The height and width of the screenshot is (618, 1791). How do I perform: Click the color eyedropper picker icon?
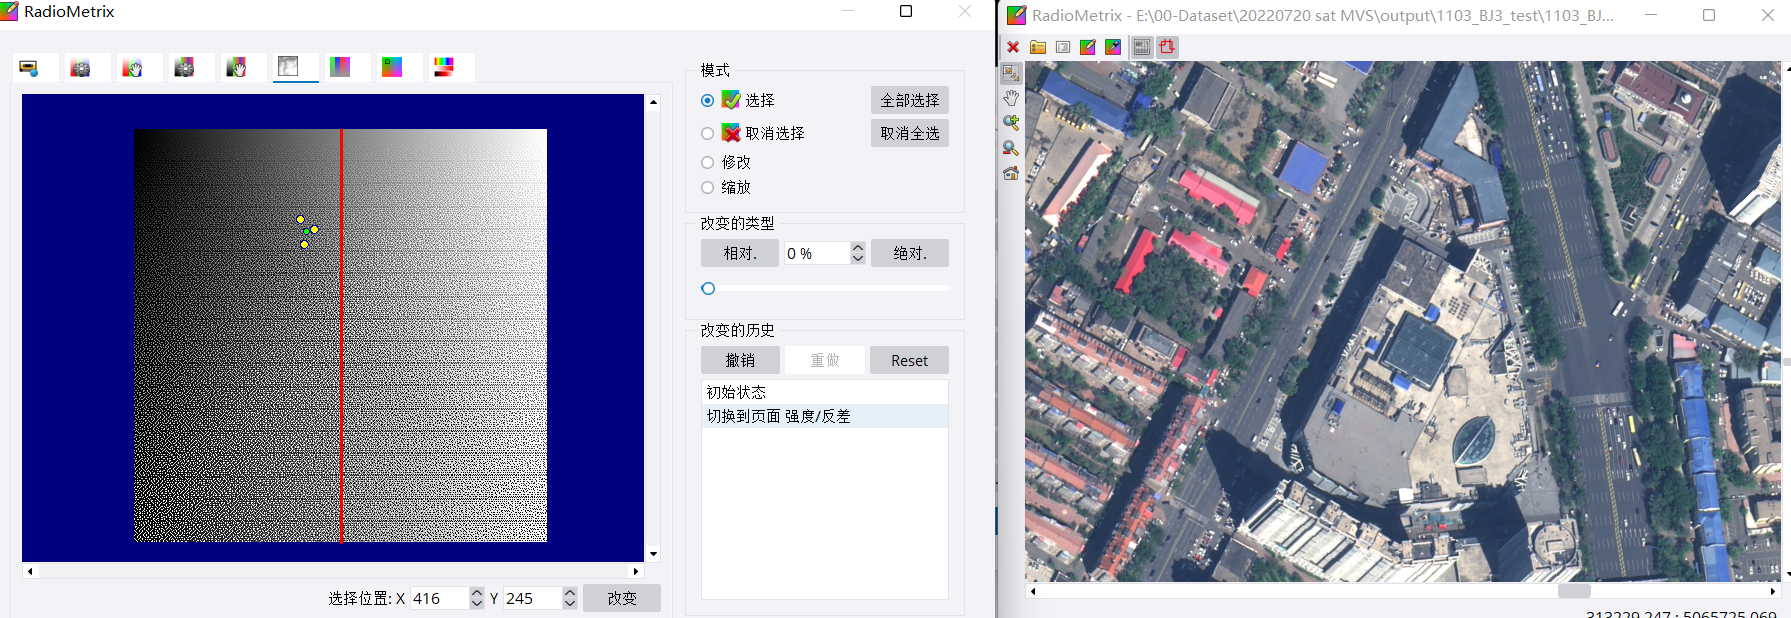coord(1113,47)
